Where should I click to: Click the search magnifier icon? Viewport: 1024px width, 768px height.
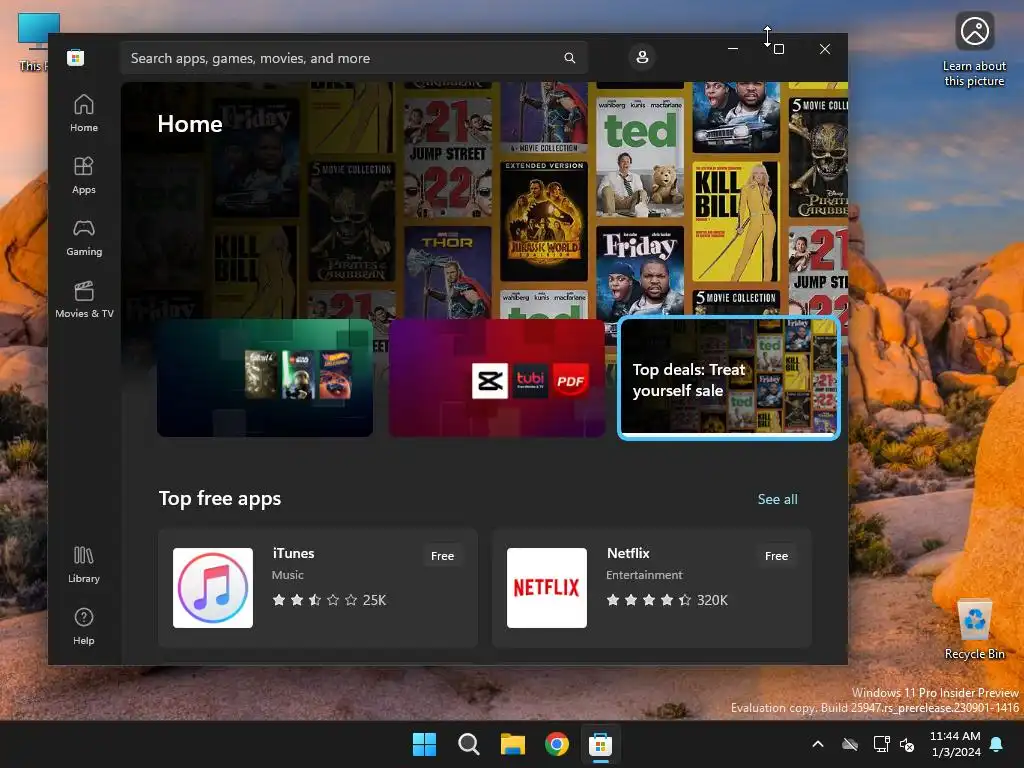click(x=569, y=58)
